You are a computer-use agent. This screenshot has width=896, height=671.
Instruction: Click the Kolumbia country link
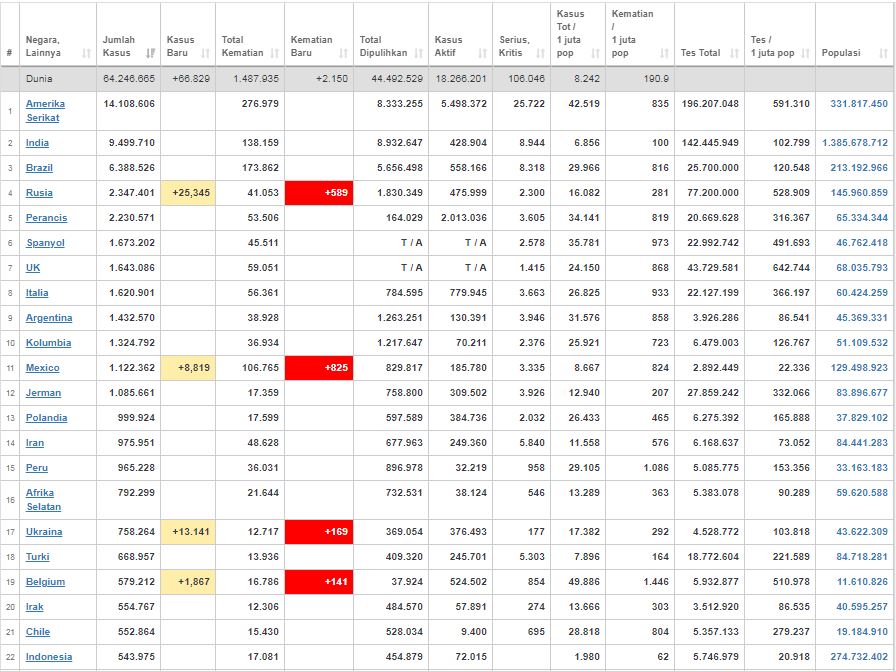[x=49, y=343]
